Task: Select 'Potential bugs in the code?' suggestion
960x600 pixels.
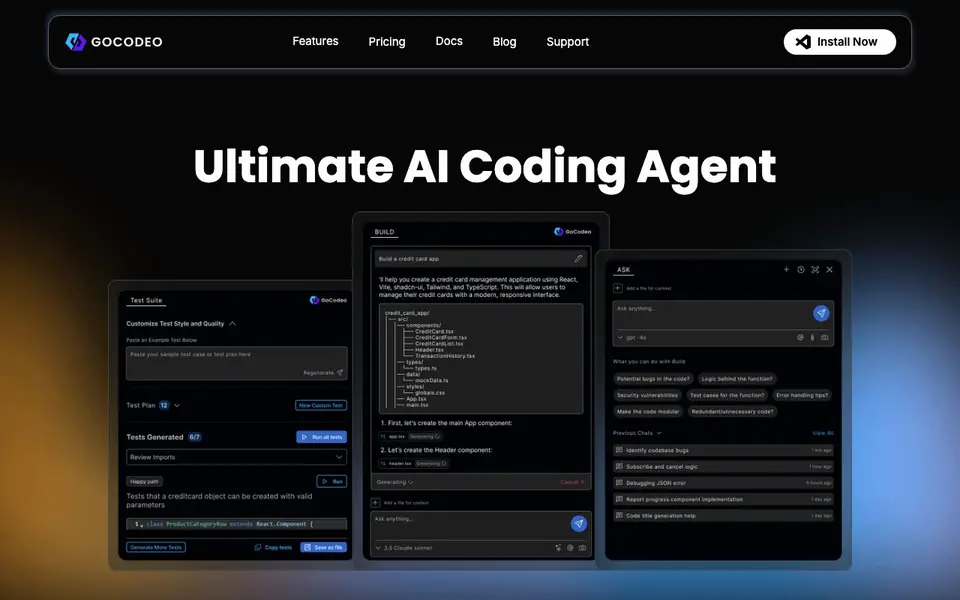Action: (x=653, y=379)
